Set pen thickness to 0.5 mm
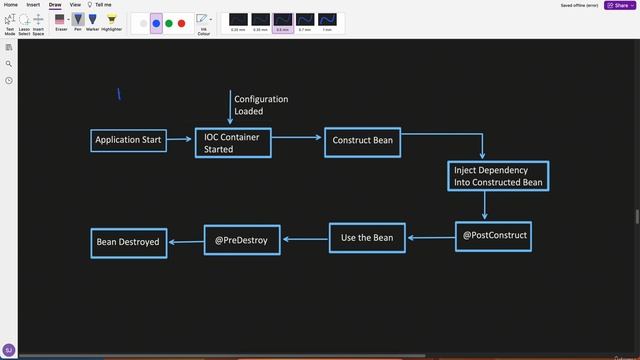The image size is (640, 360). (x=283, y=22)
